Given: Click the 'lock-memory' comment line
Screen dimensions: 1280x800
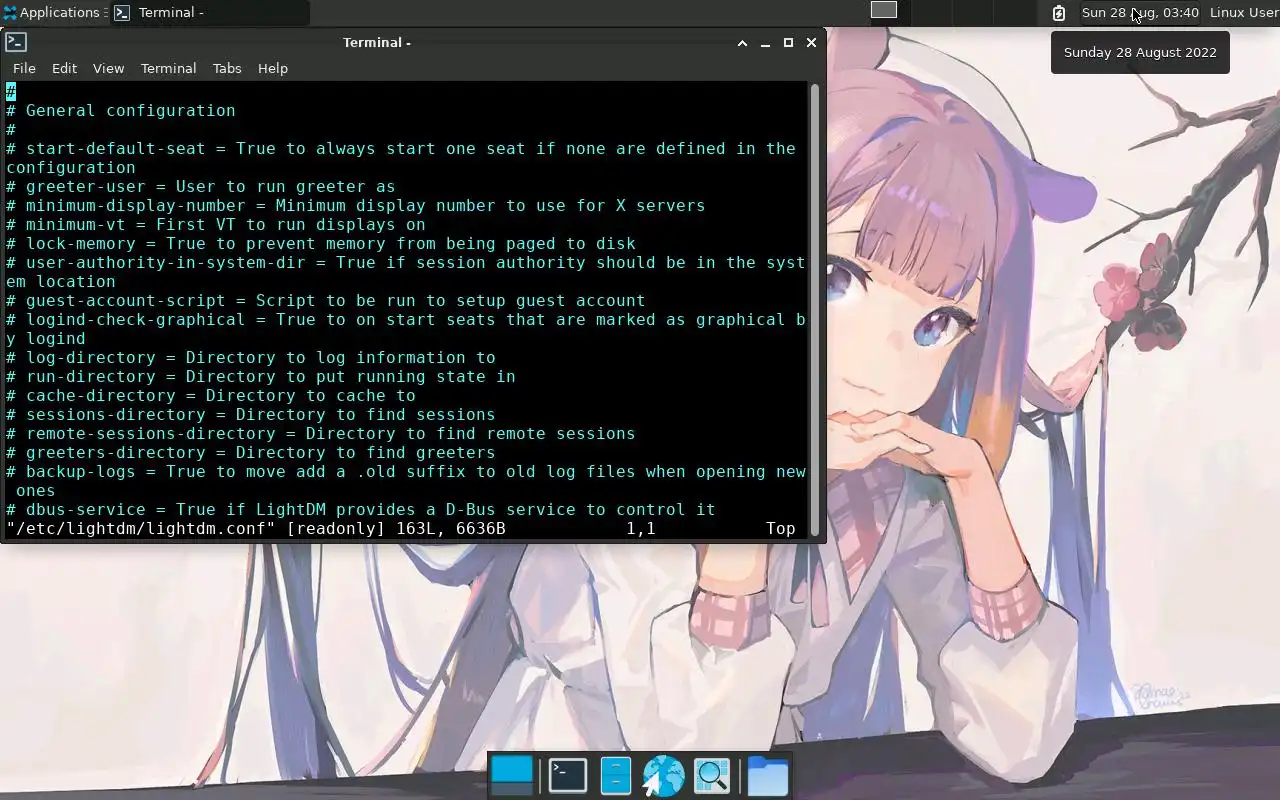Looking at the screenshot, I should tap(321, 244).
